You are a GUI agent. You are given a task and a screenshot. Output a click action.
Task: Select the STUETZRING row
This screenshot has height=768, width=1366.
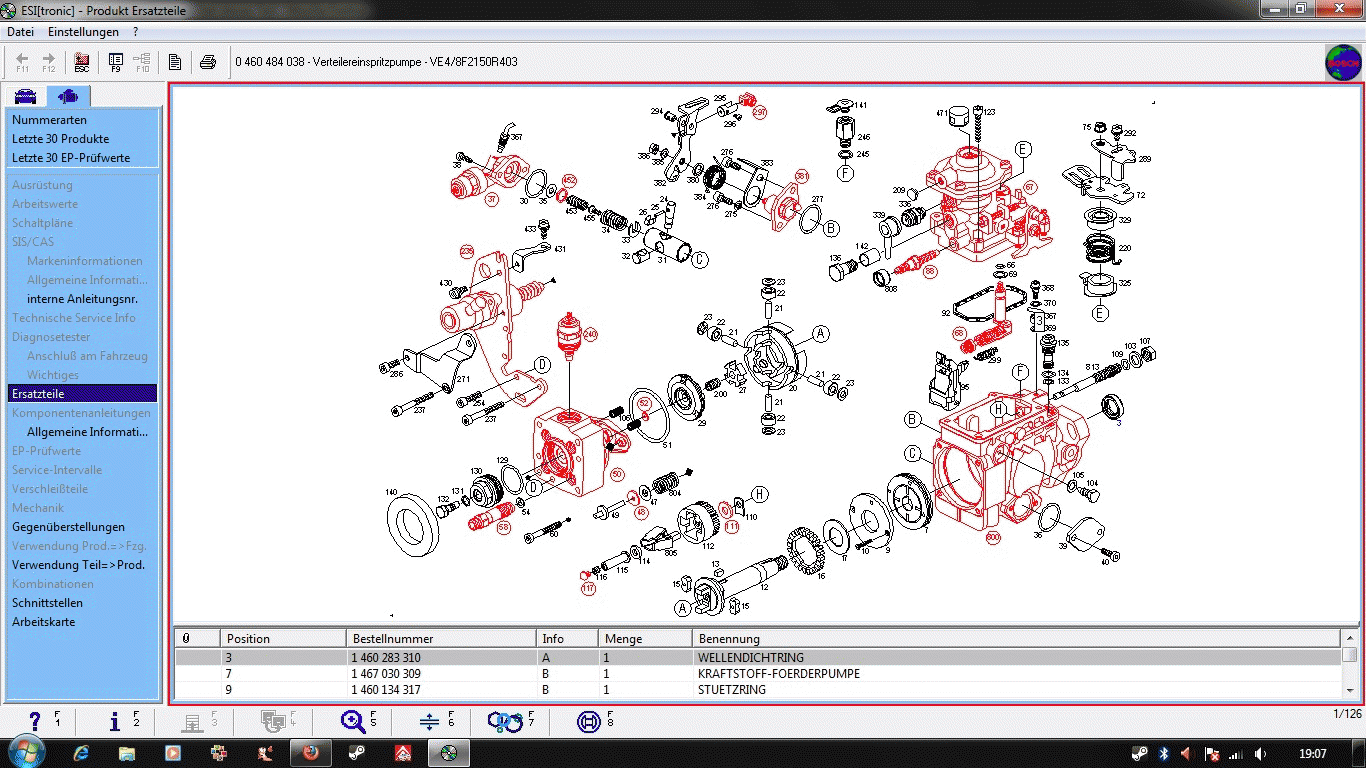758,690
